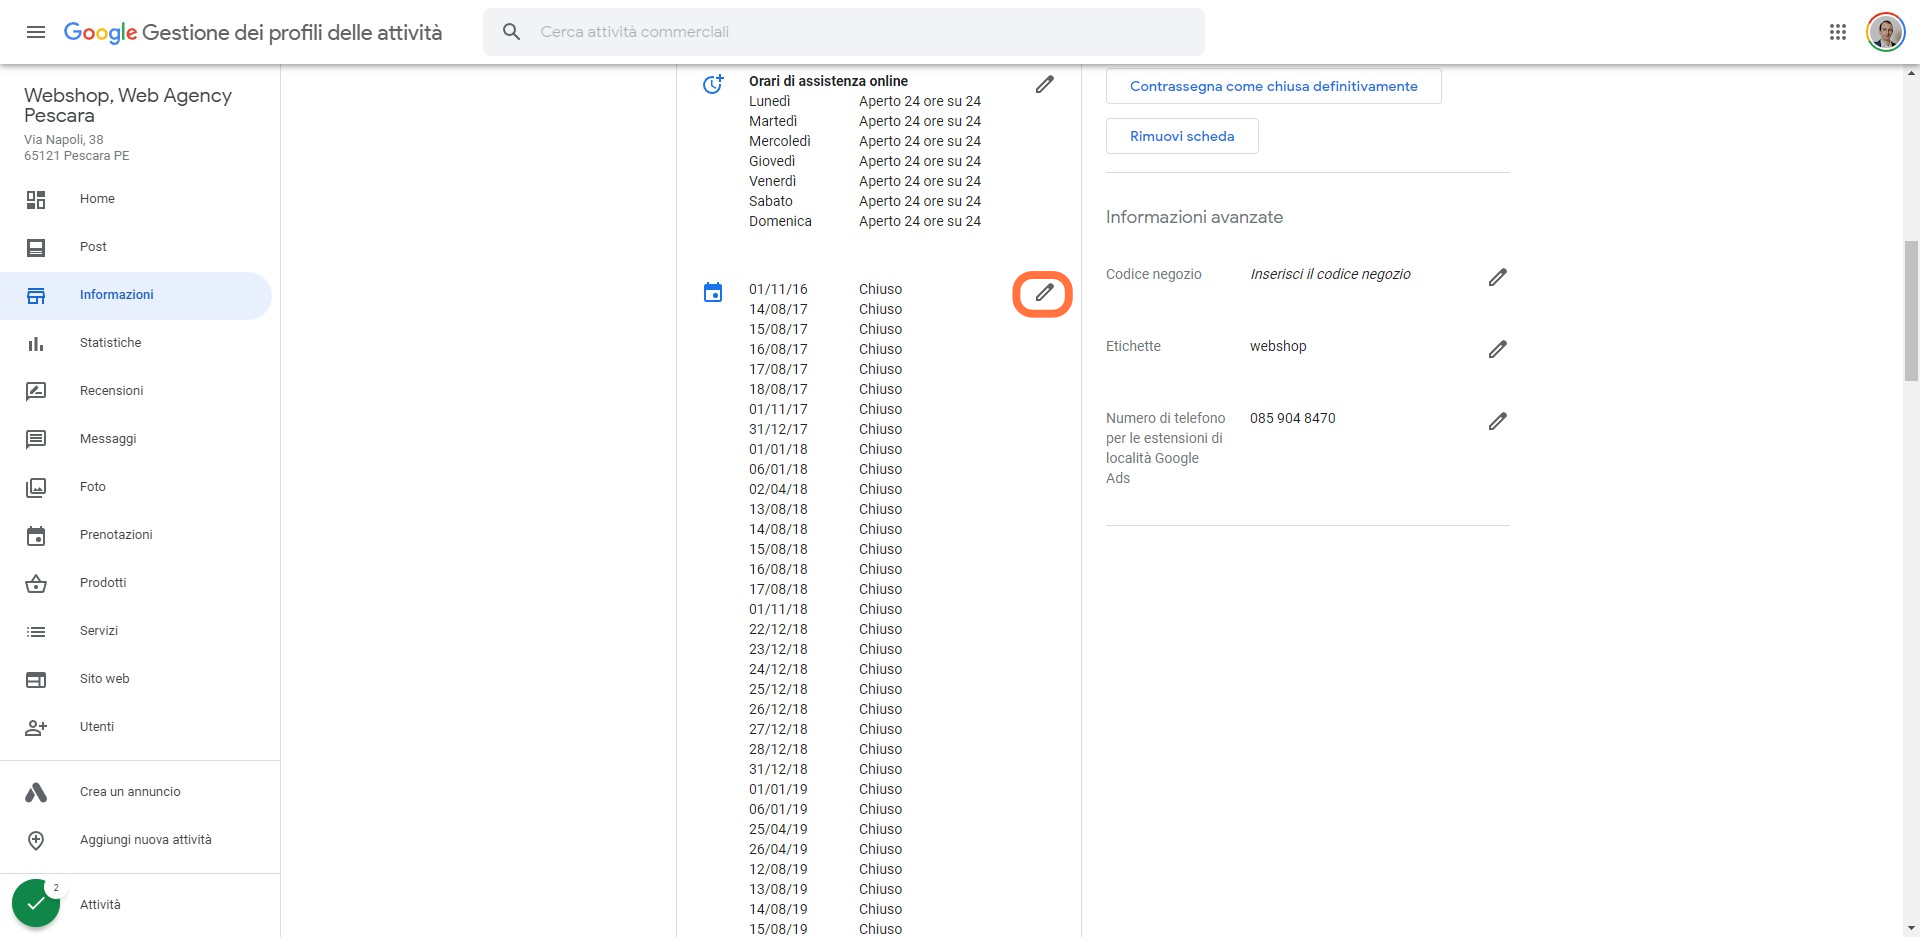
Task: Edit special closed dates pencil
Action: 1044,293
